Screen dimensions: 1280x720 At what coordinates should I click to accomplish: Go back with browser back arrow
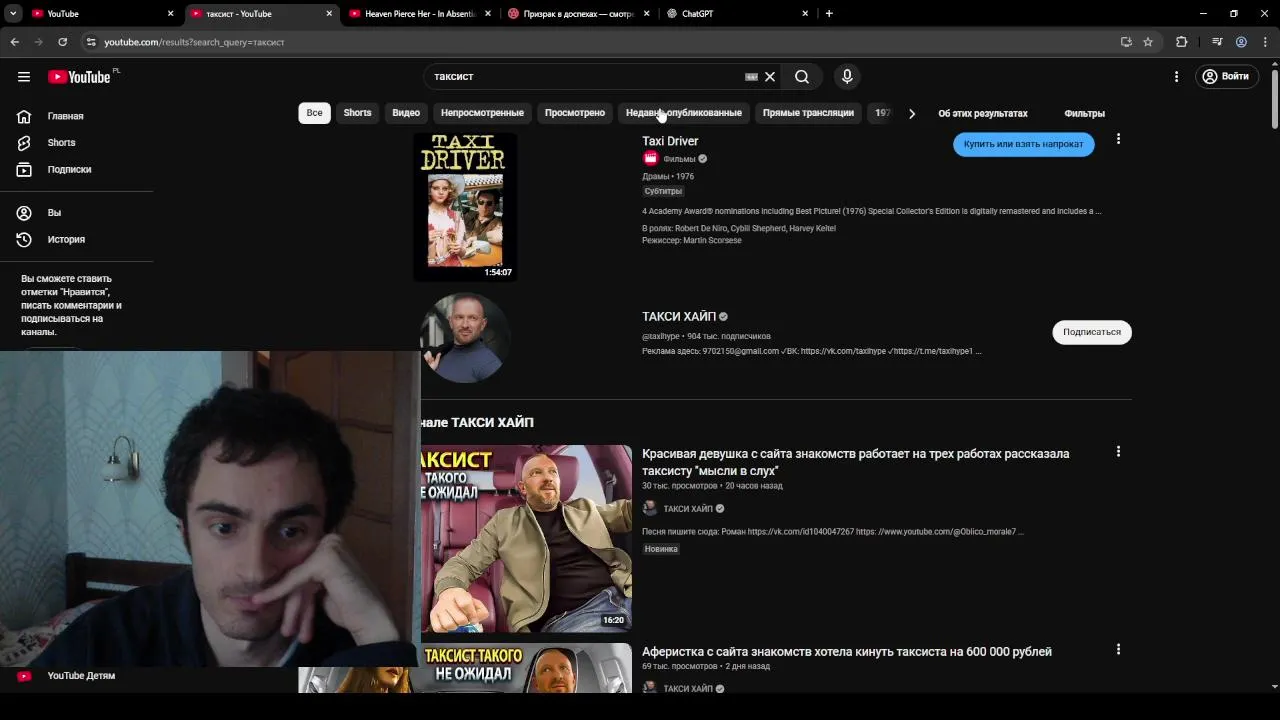[14, 42]
